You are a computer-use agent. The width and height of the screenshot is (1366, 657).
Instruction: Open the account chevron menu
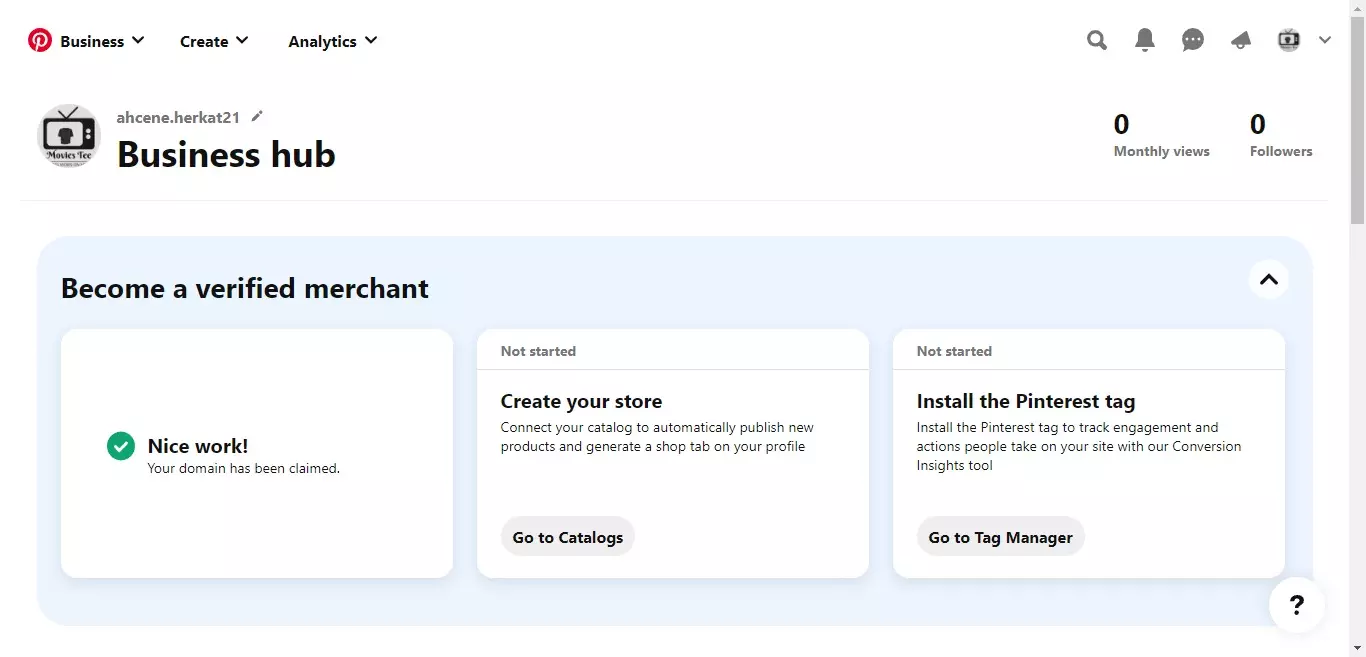click(1325, 41)
